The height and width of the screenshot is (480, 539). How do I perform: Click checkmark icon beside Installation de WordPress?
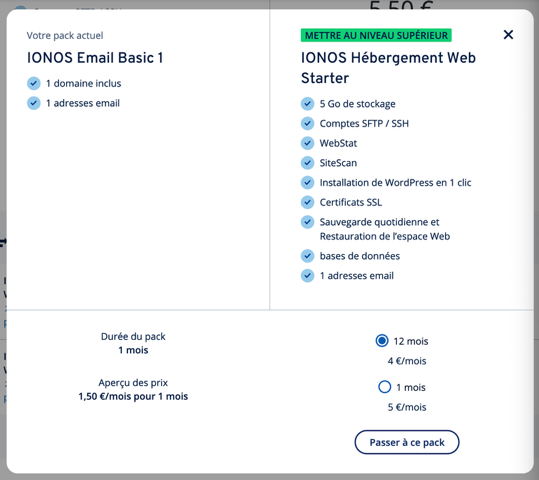click(x=307, y=183)
